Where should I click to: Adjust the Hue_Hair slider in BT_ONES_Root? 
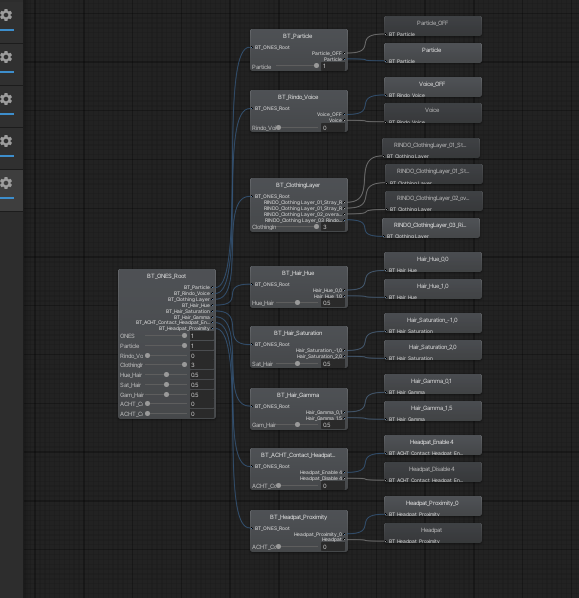point(166,375)
